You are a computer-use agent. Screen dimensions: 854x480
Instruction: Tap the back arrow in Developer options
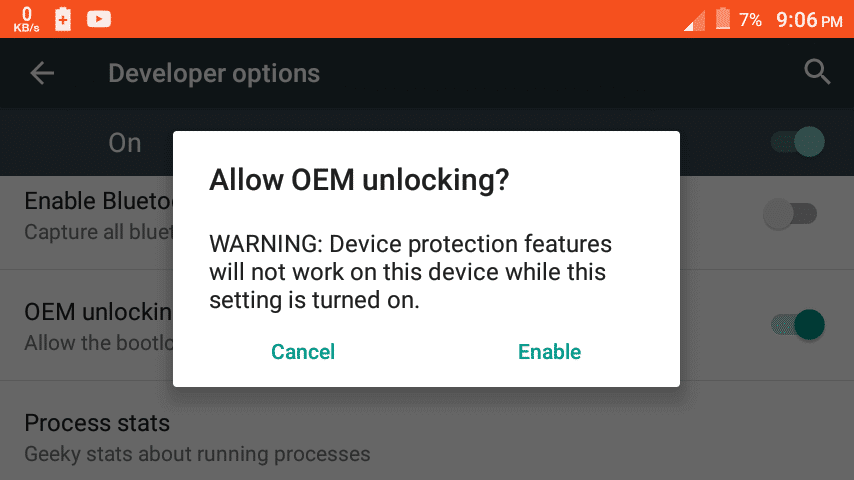[x=42, y=73]
